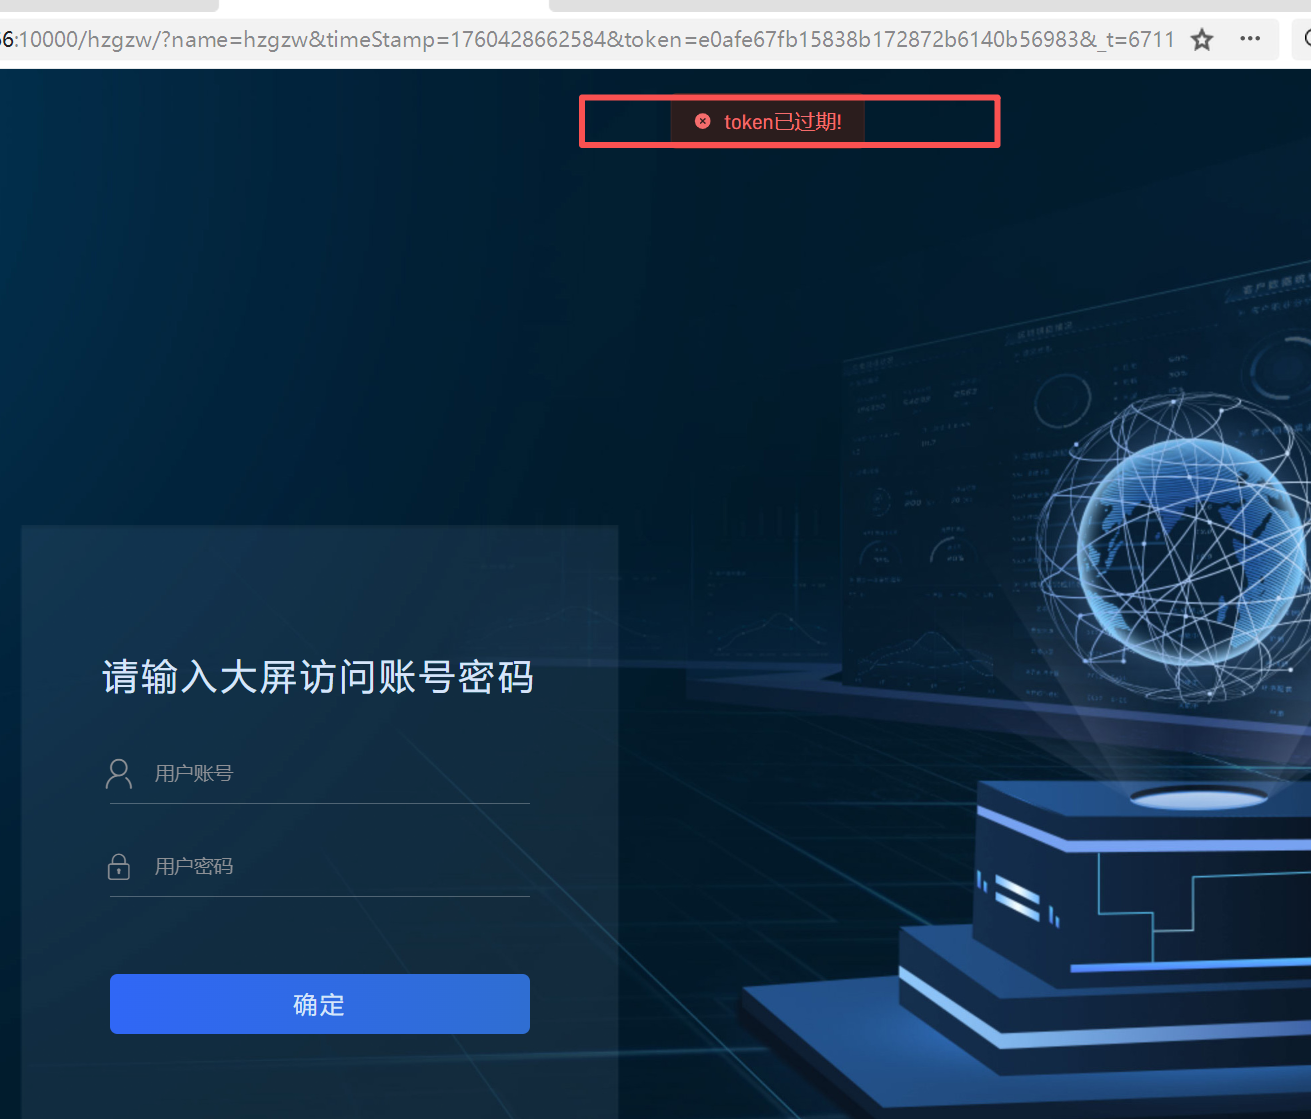Click the padlock icon beside 用户密码
The width and height of the screenshot is (1311, 1119).
(119, 866)
